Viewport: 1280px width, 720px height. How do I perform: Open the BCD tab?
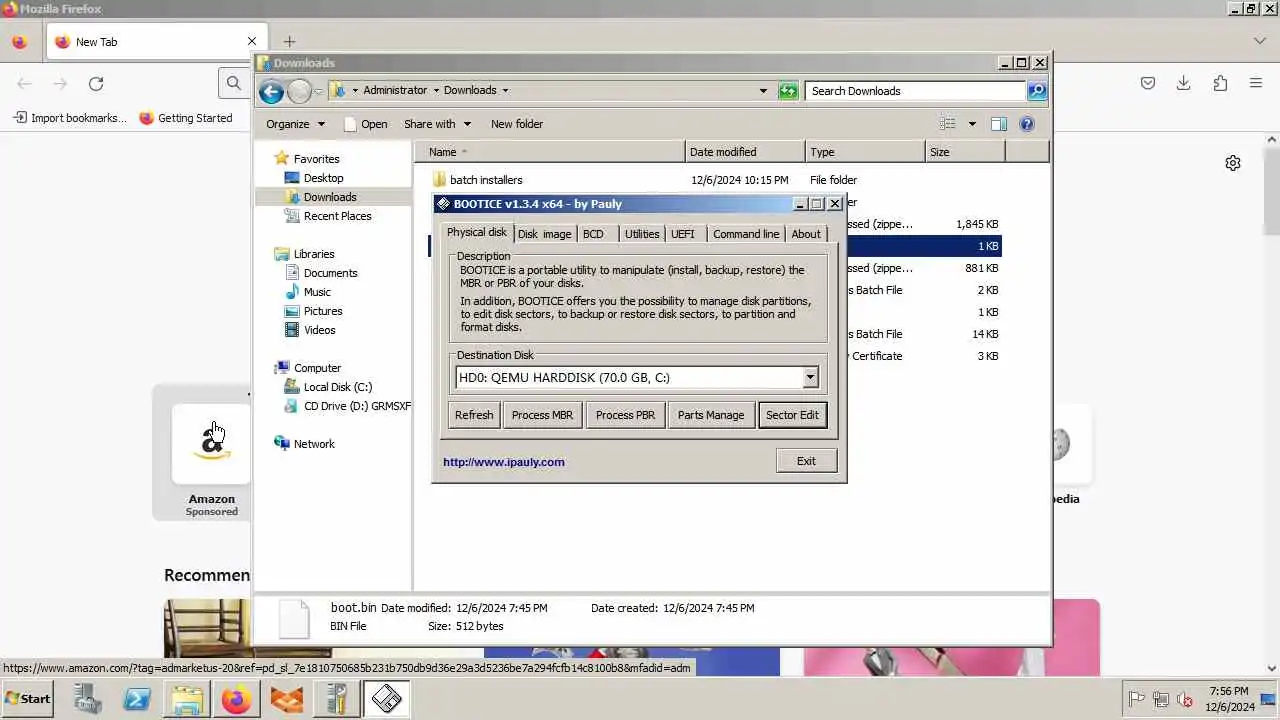594,234
